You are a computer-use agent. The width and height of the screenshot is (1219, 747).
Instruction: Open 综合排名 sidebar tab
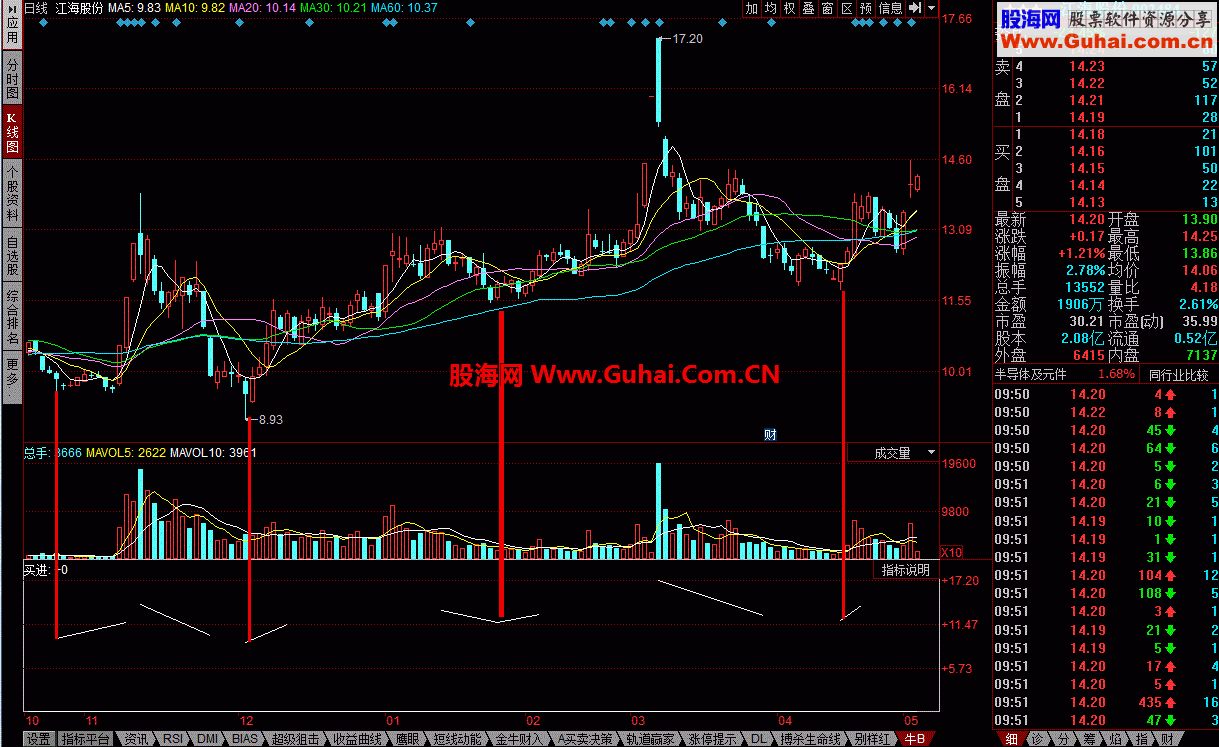12,315
